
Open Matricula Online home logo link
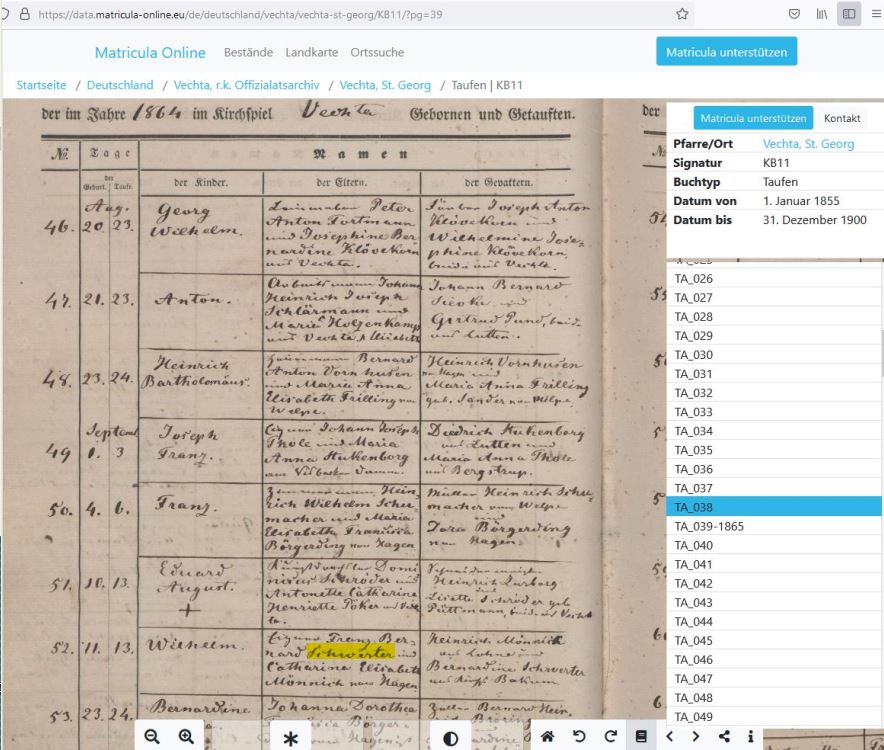tap(150, 52)
